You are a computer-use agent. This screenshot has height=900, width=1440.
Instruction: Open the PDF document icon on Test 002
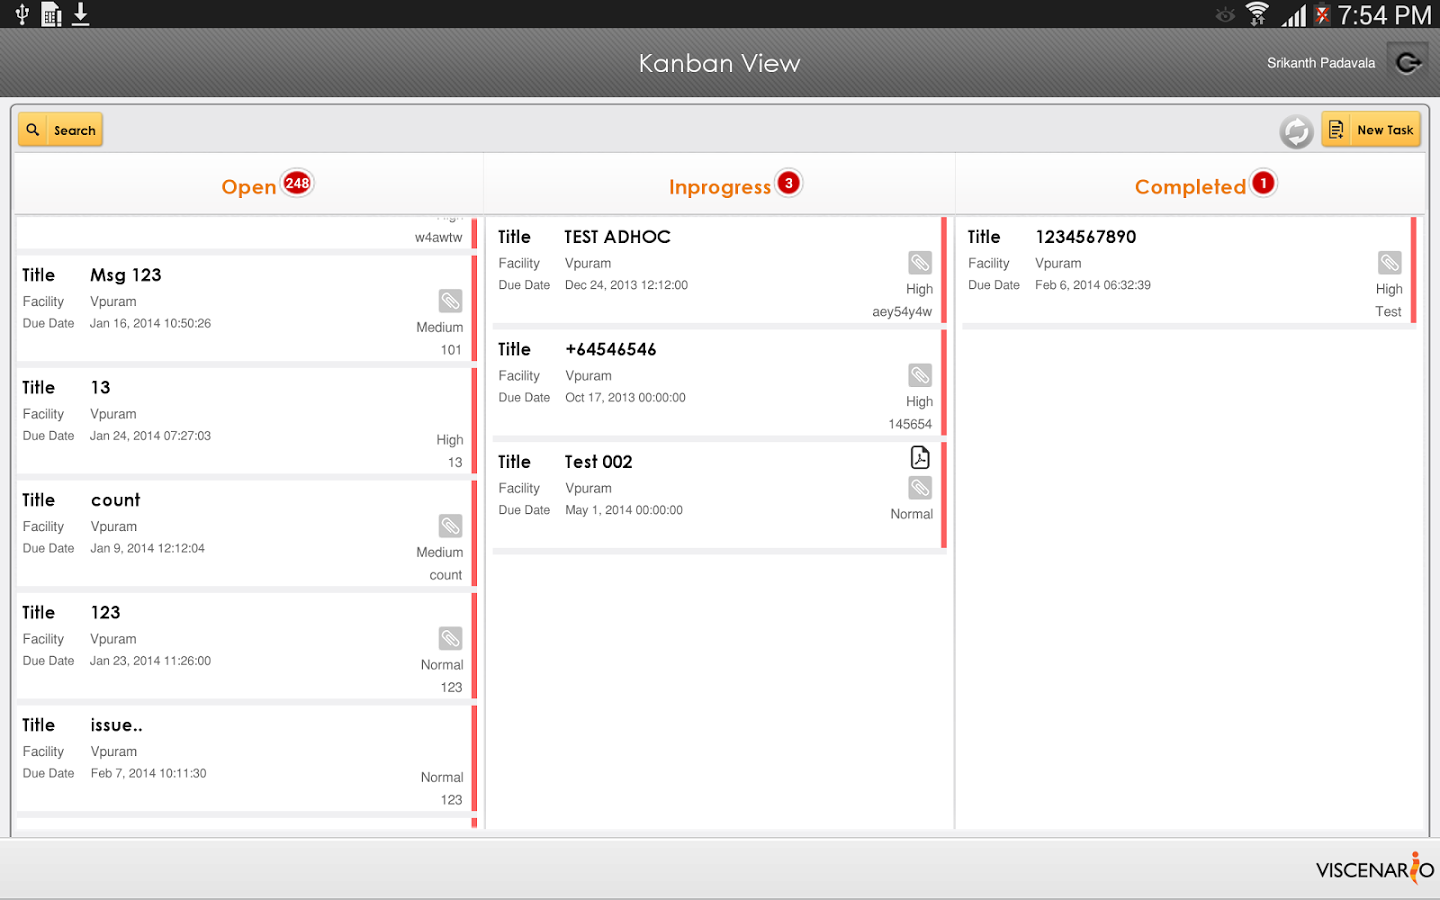[x=919, y=458]
